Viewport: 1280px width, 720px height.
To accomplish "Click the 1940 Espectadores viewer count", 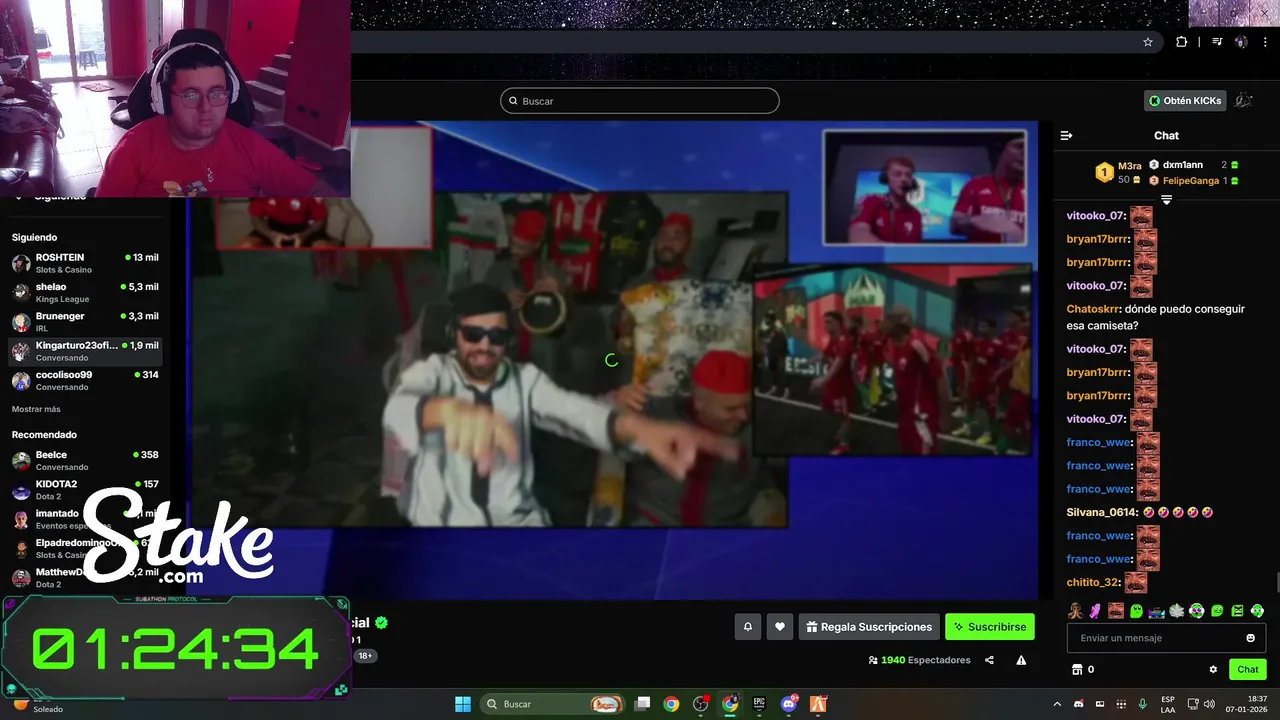I will pyautogui.click(x=919, y=660).
